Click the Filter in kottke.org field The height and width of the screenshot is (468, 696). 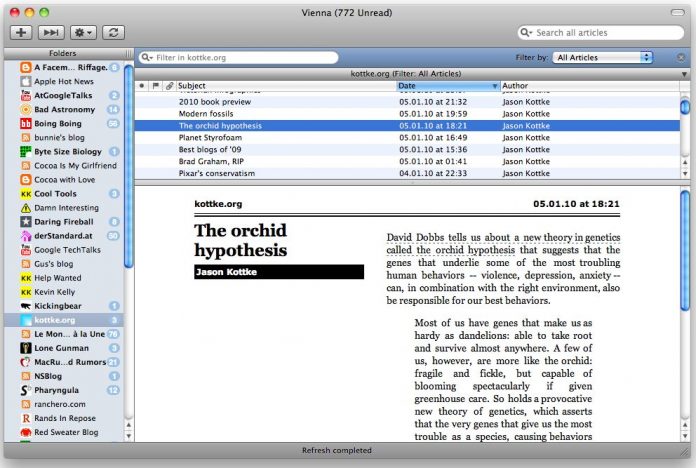click(238, 57)
